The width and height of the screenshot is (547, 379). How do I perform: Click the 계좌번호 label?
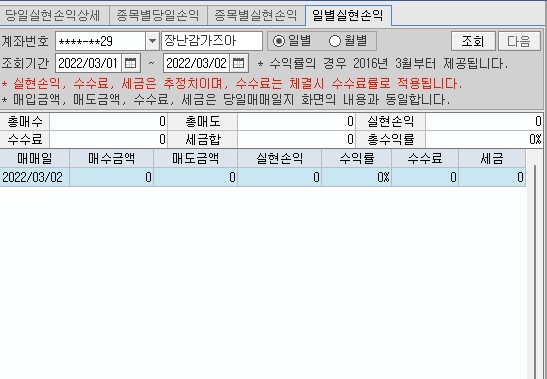(x=25, y=41)
